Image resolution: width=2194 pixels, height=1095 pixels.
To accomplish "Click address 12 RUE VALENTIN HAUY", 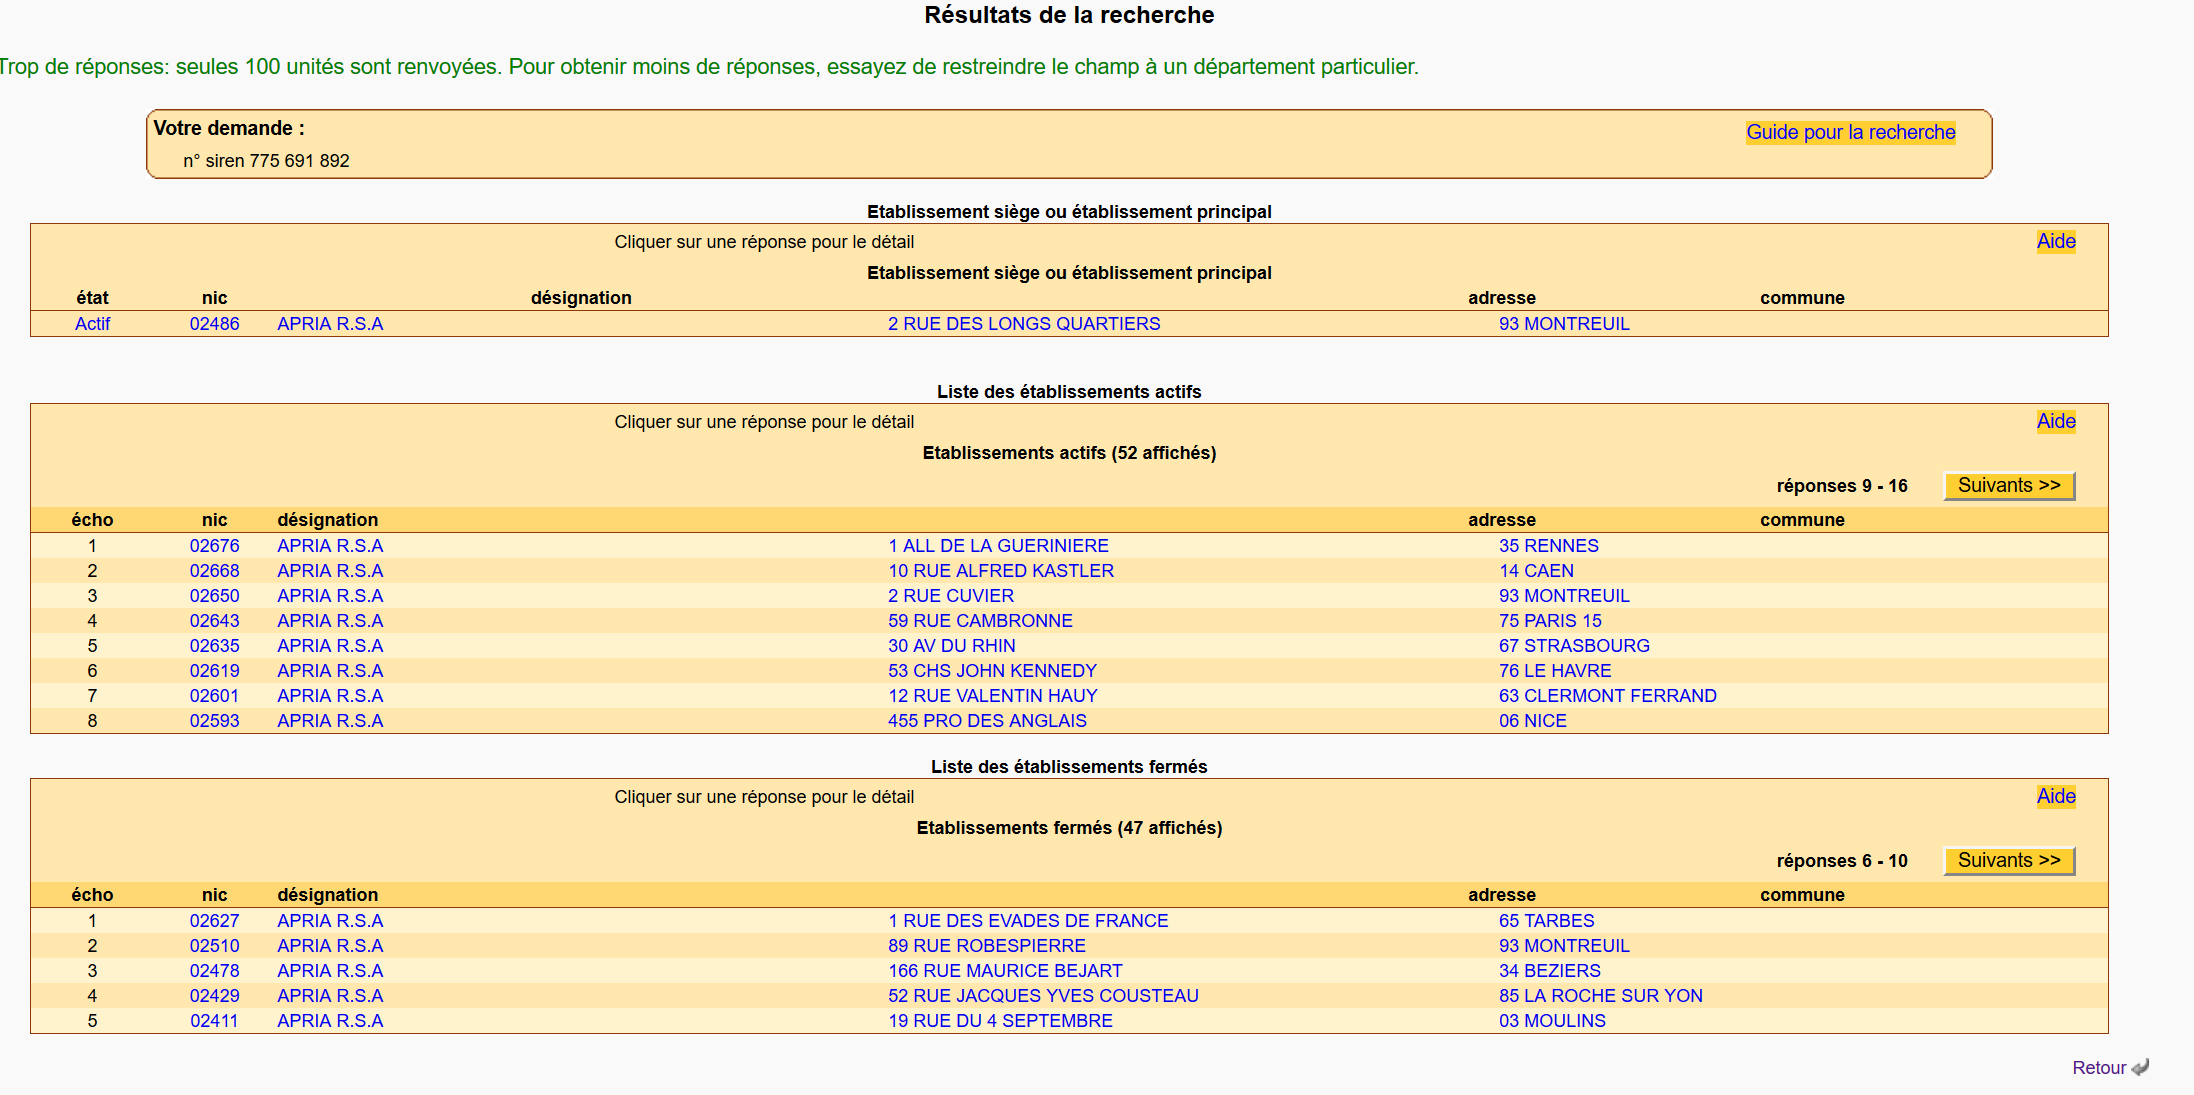I will tap(992, 695).
